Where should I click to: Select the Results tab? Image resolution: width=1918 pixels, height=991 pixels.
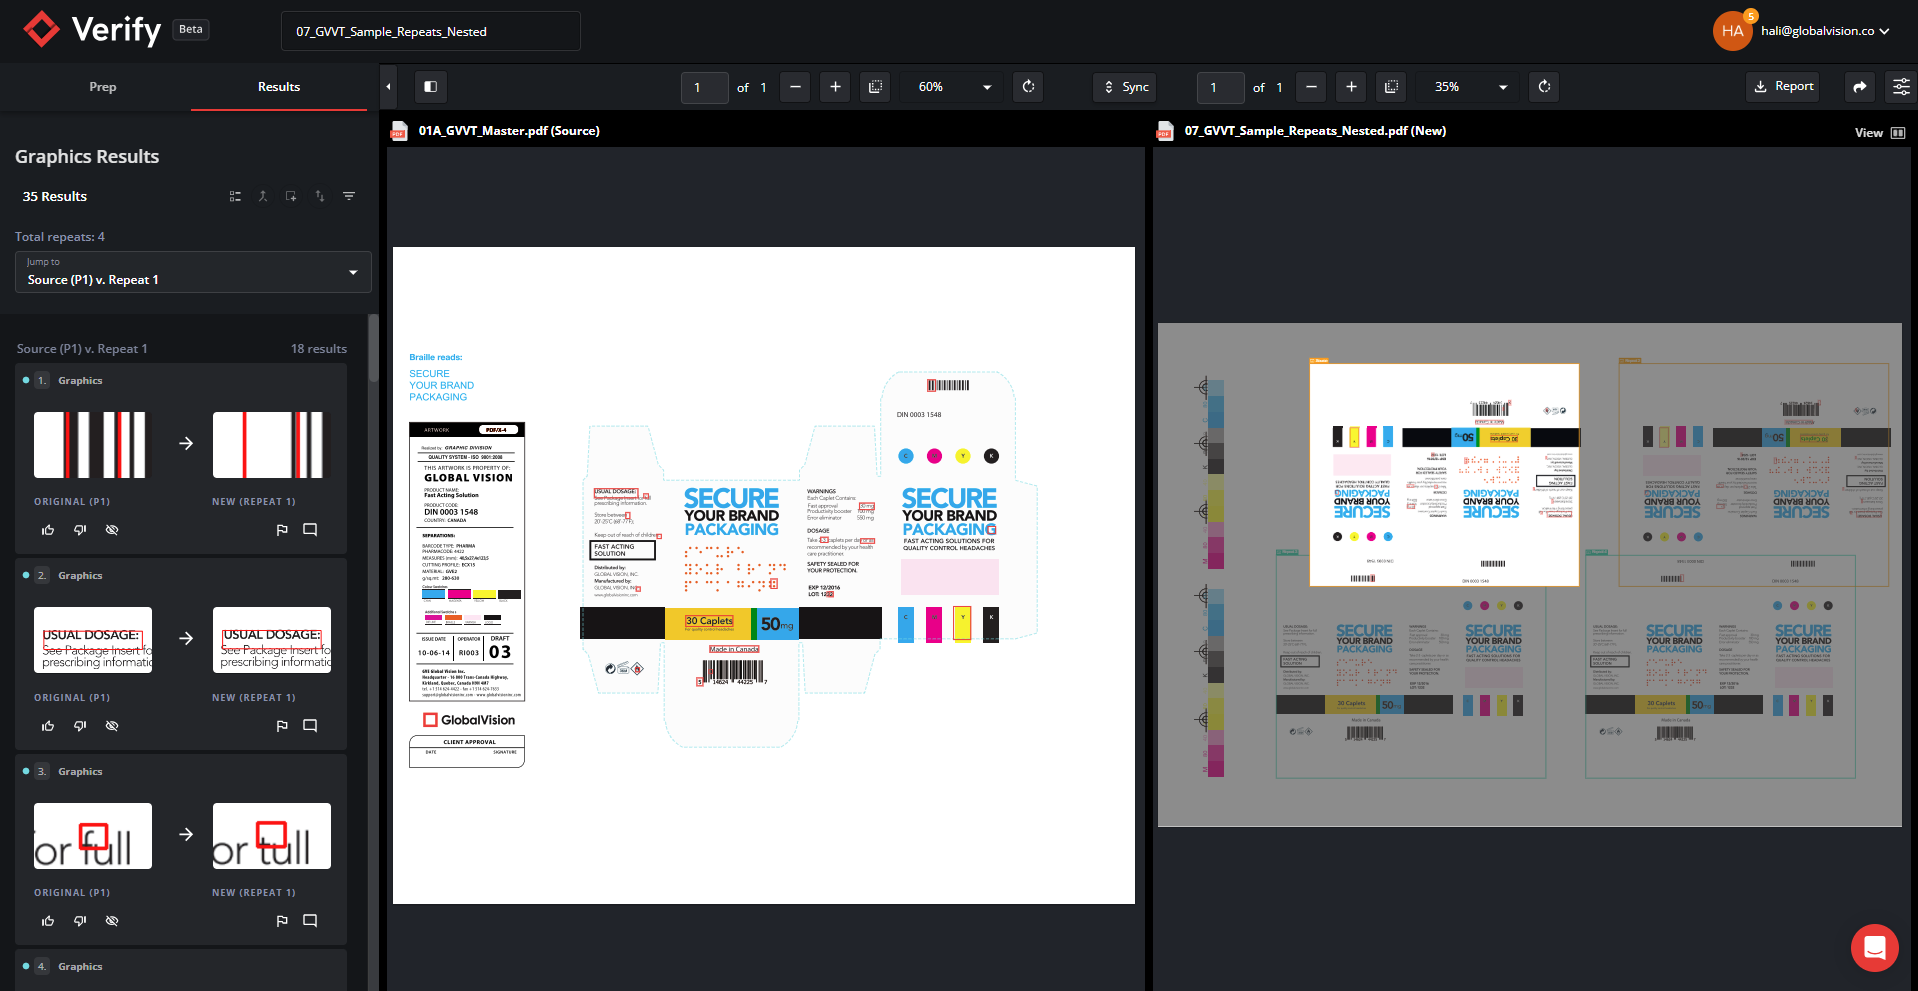coord(279,87)
